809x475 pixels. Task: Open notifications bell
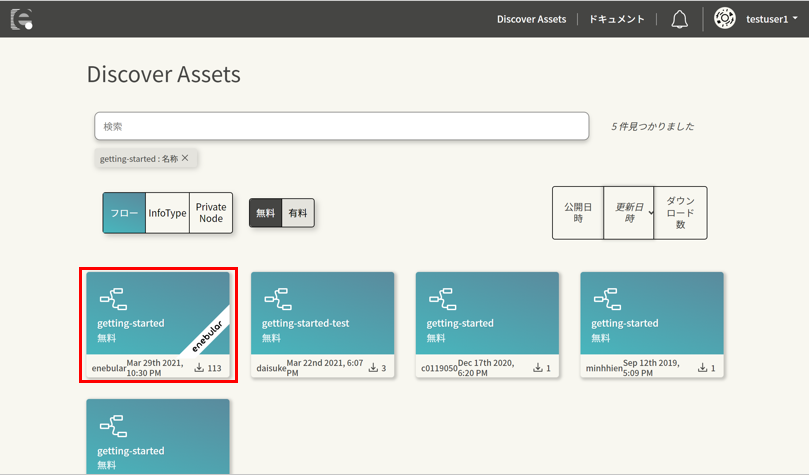[679, 20]
